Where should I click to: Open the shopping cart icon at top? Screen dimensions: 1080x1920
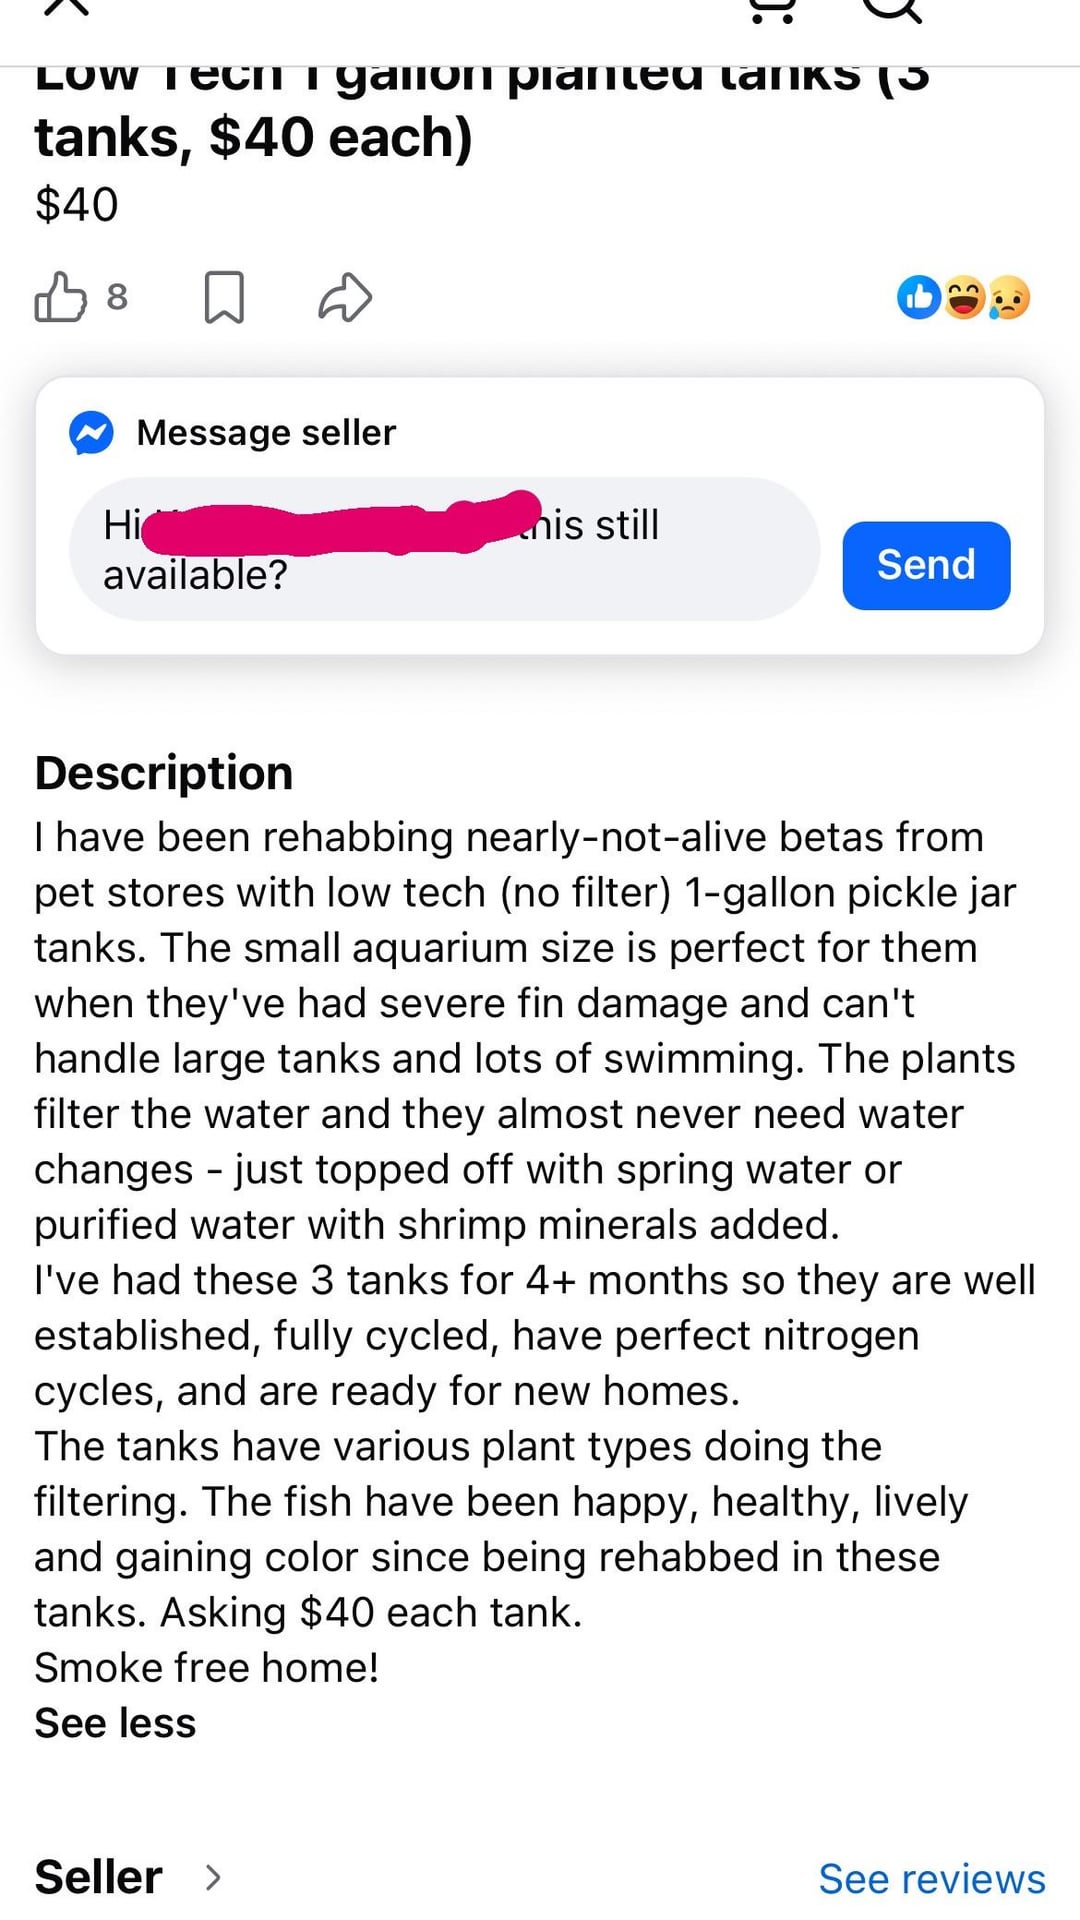coord(772,10)
